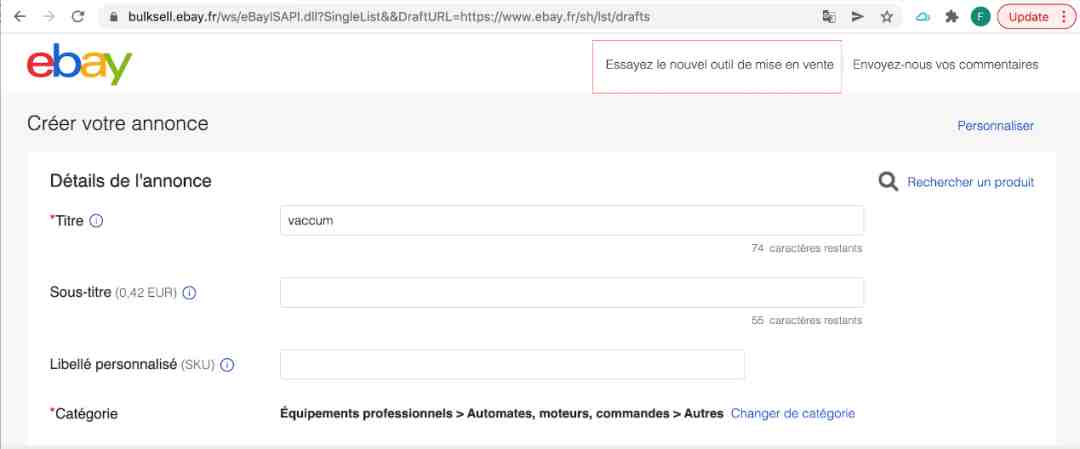1080x449 pixels.
Task: Click the Détails de l'annonce heading
Action: [x=131, y=181]
